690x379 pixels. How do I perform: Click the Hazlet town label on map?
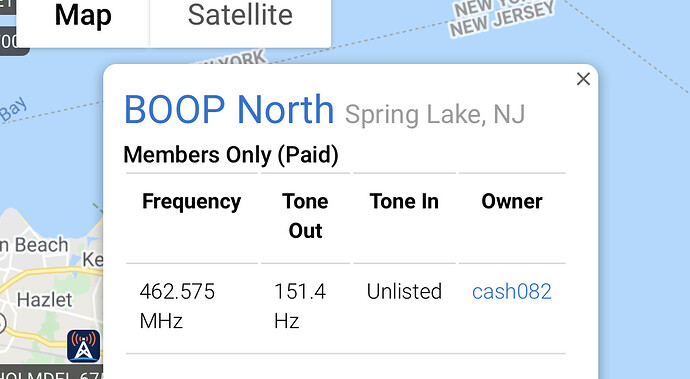click(44, 300)
